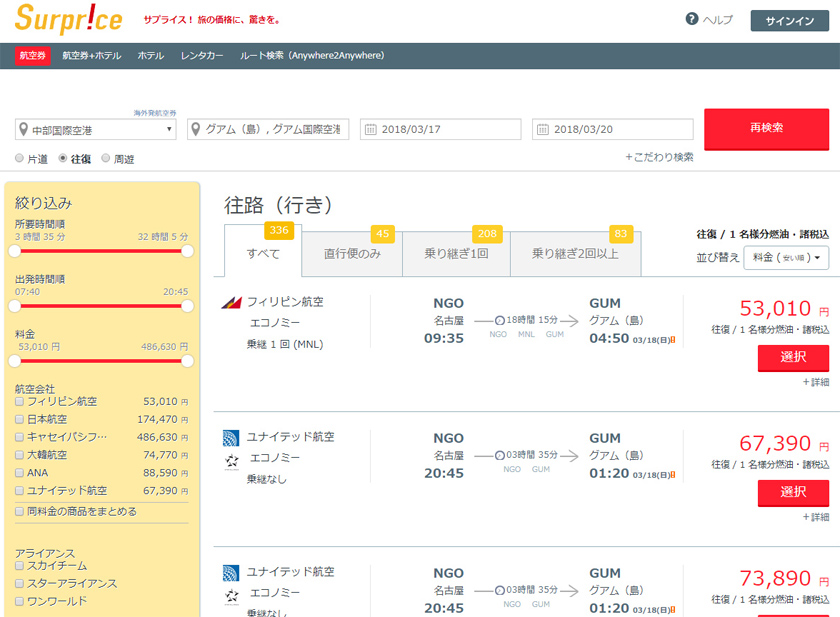This screenshot has width=840, height=617.
Task: Click 53,010 円 price text
Action: coord(784,308)
